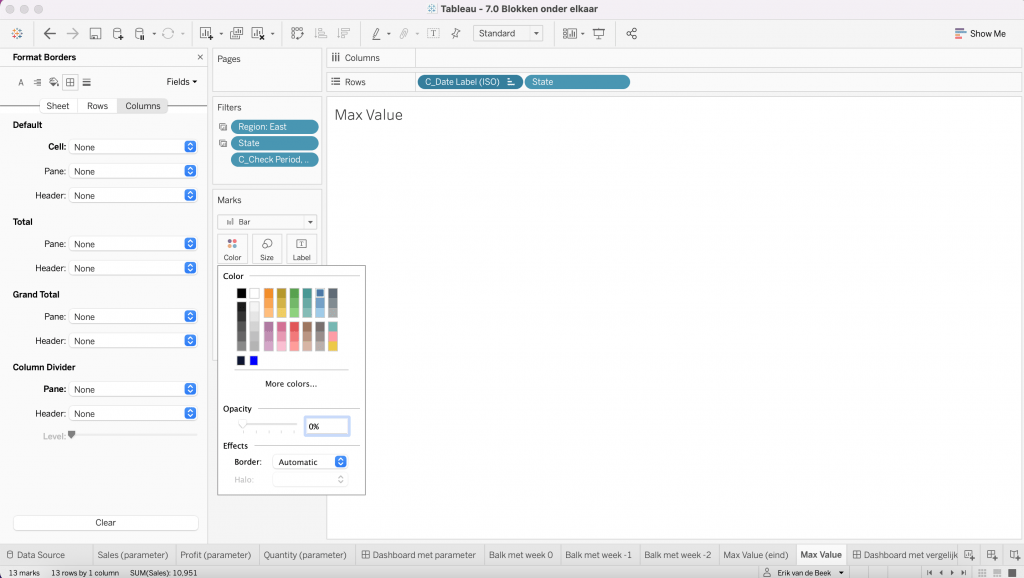The height and width of the screenshot is (578, 1024).
Task: Switch to the Rows tab in Format Borders
Action: tap(97, 106)
